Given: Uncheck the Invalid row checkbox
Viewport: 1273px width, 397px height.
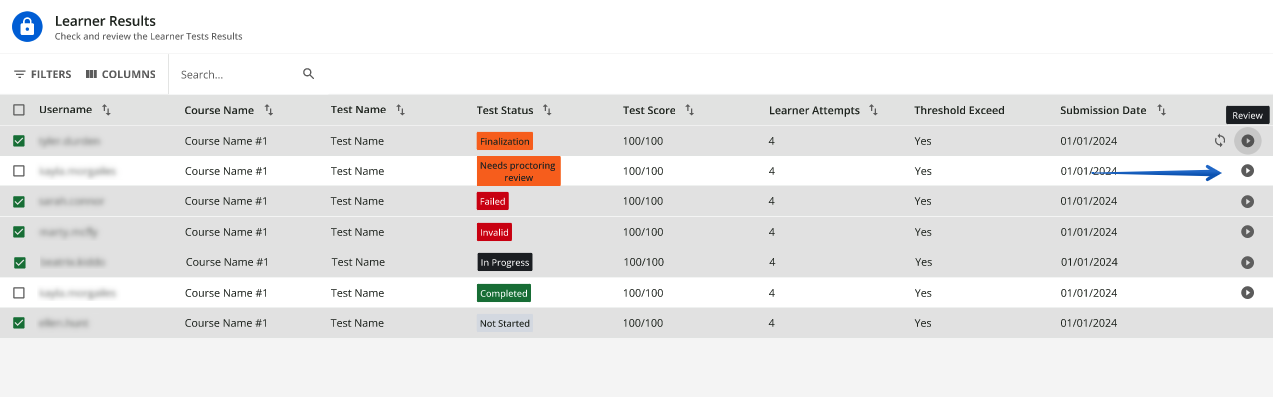Looking at the screenshot, I should coord(19,232).
